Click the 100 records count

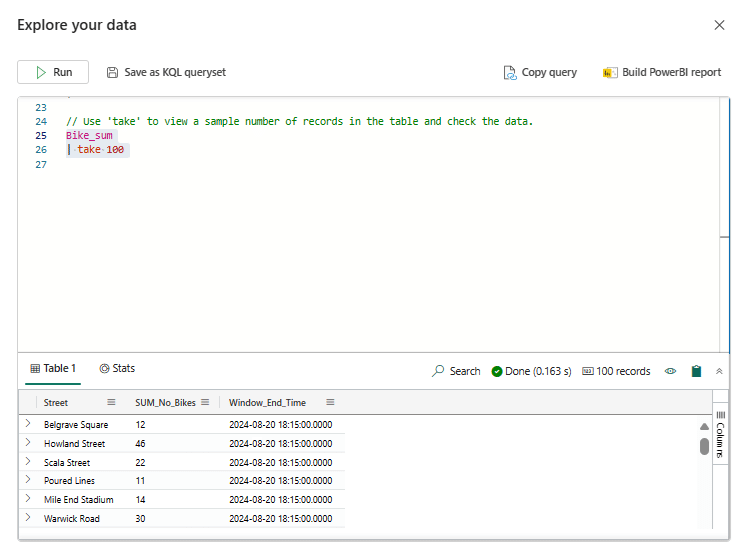616,371
